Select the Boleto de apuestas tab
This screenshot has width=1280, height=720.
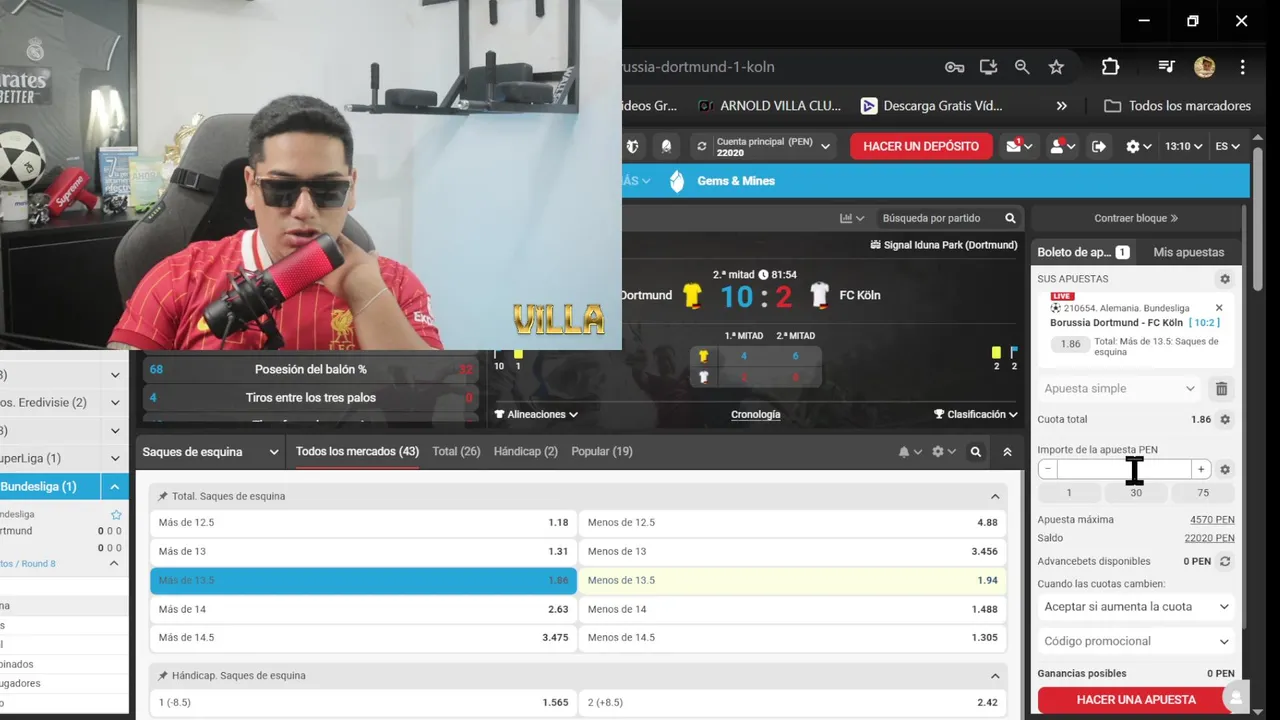[x=1083, y=253]
